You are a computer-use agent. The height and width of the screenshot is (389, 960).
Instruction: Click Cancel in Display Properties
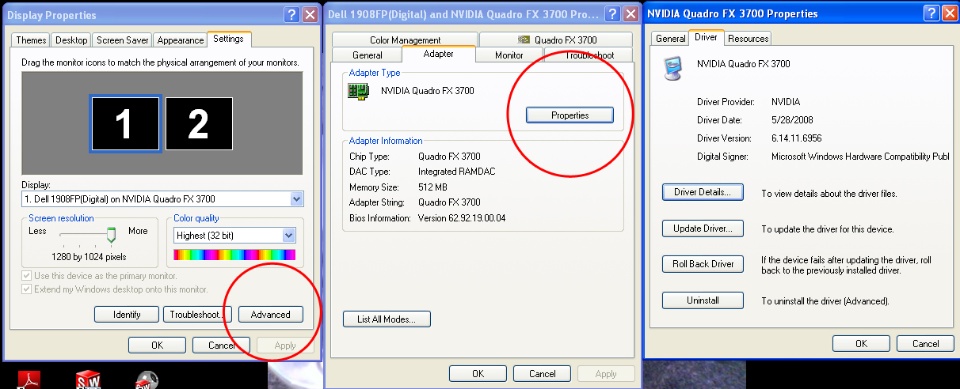[221, 346]
